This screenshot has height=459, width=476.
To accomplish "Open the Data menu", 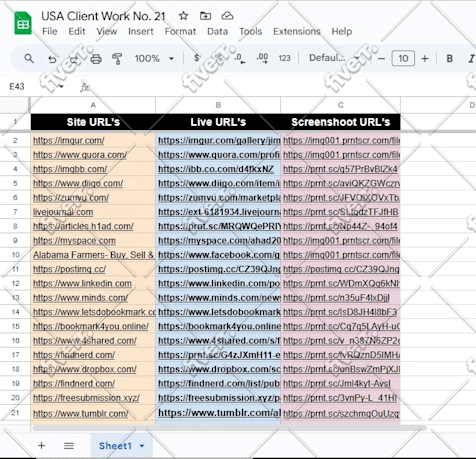I will 217,31.
